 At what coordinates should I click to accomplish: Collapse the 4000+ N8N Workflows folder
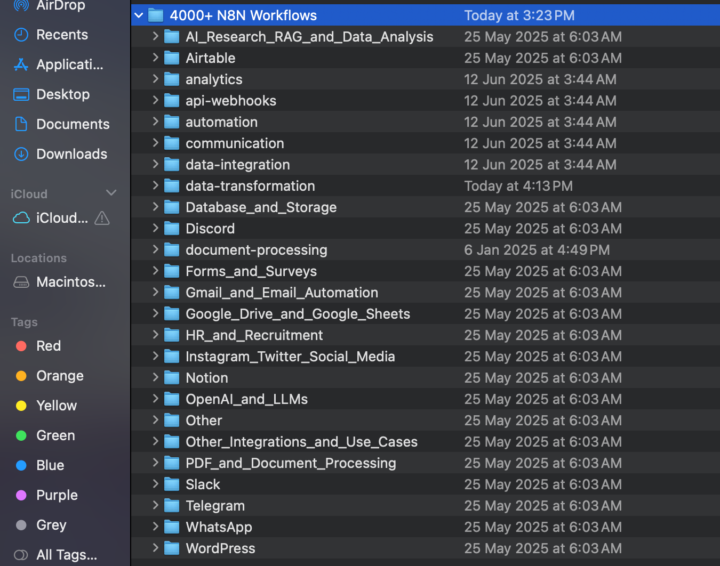click(139, 16)
